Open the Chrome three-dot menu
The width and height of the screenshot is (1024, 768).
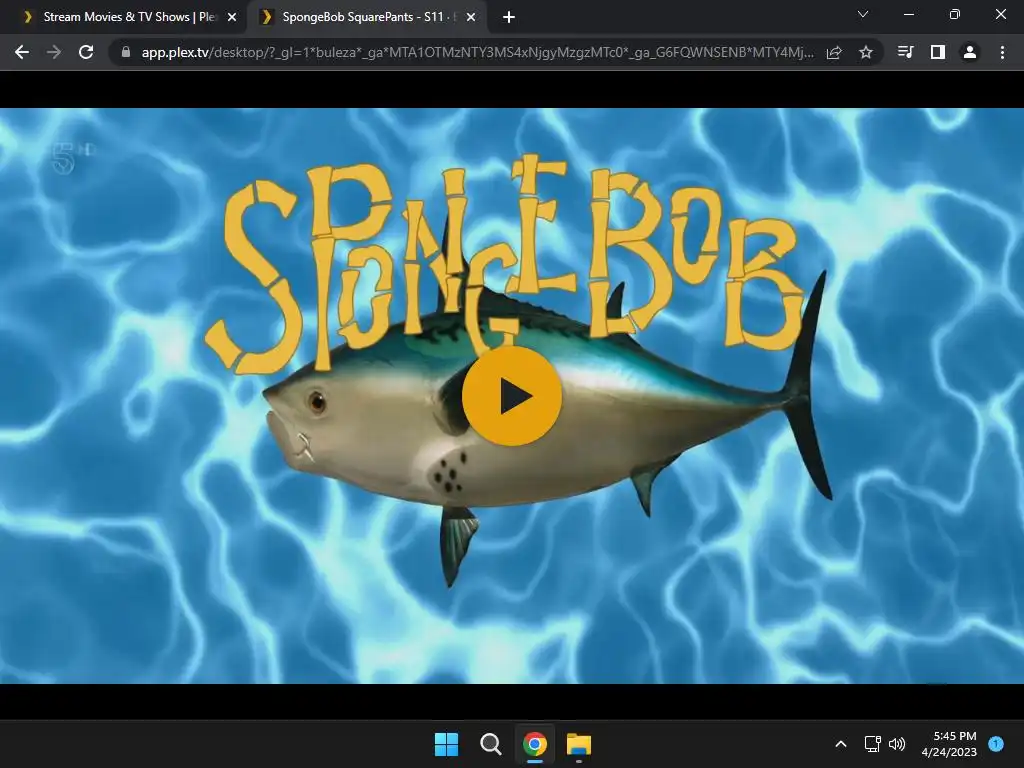tap(1002, 52)
